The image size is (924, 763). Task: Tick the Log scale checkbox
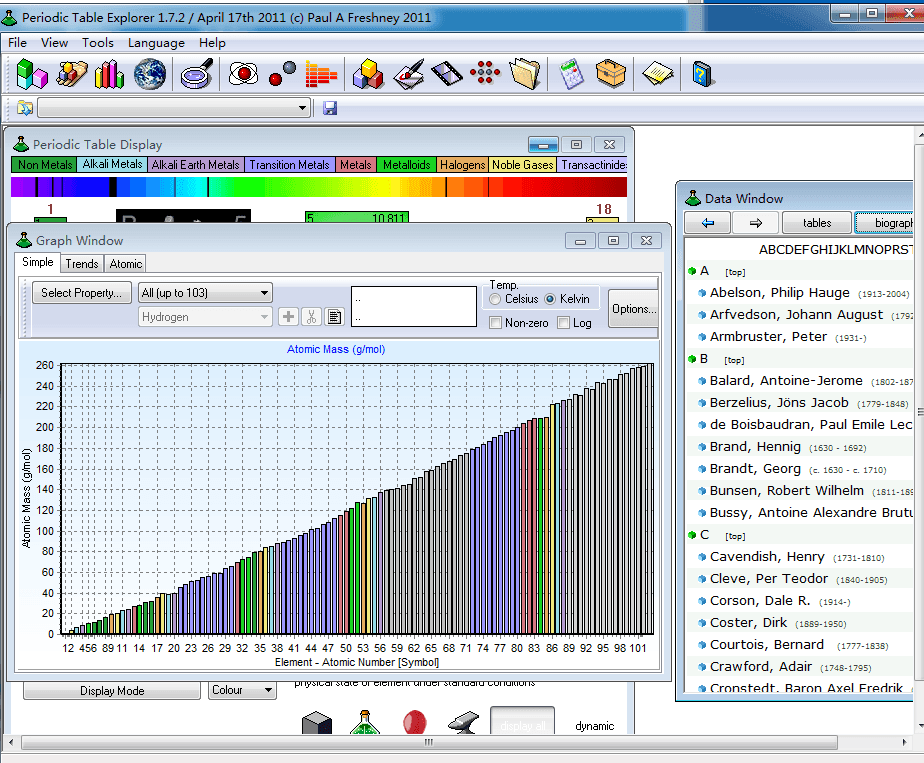564,323
